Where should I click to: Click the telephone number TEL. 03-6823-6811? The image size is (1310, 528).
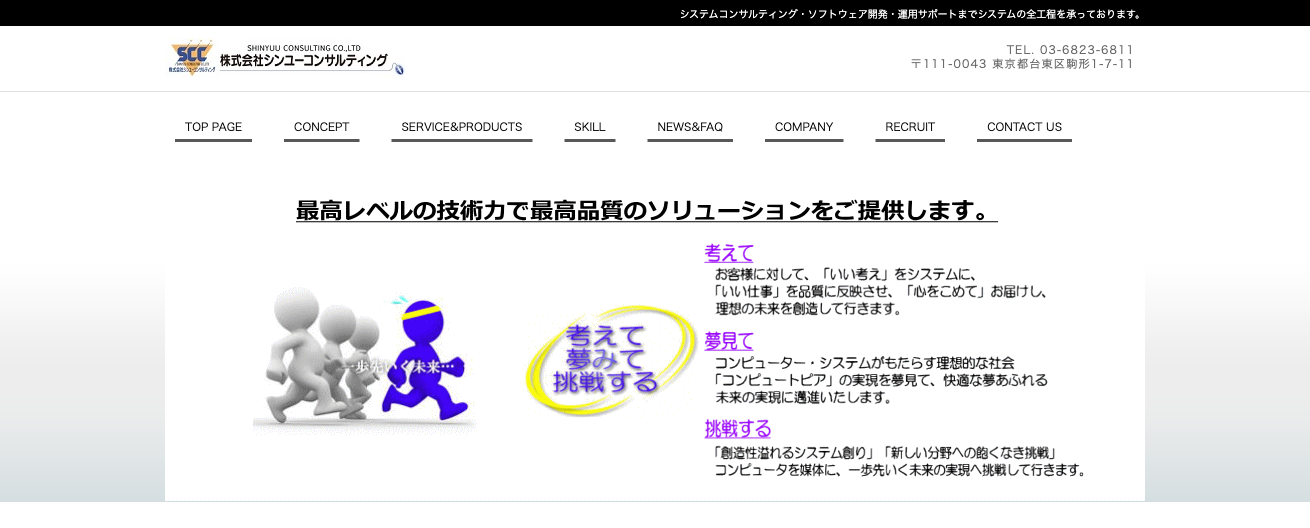[x=1070, y=49]
